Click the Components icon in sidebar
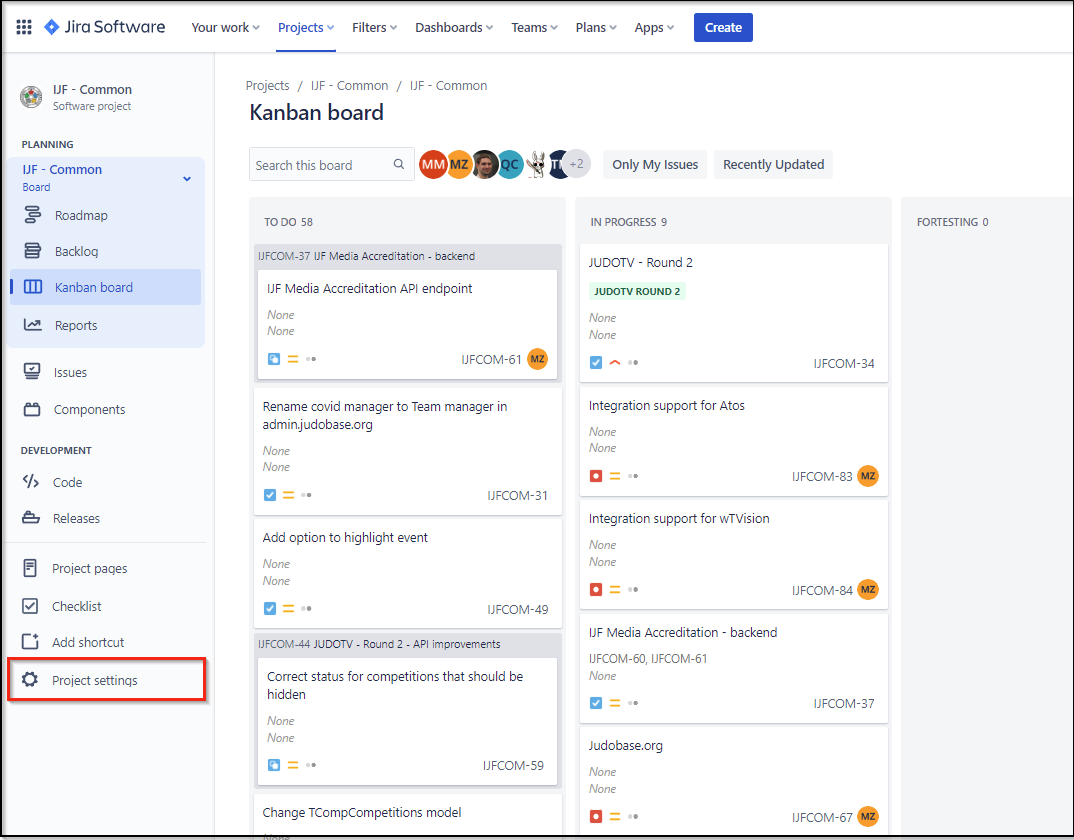Image resolution: width=1074 pixels, height=840 pixels. coord(32,409)
